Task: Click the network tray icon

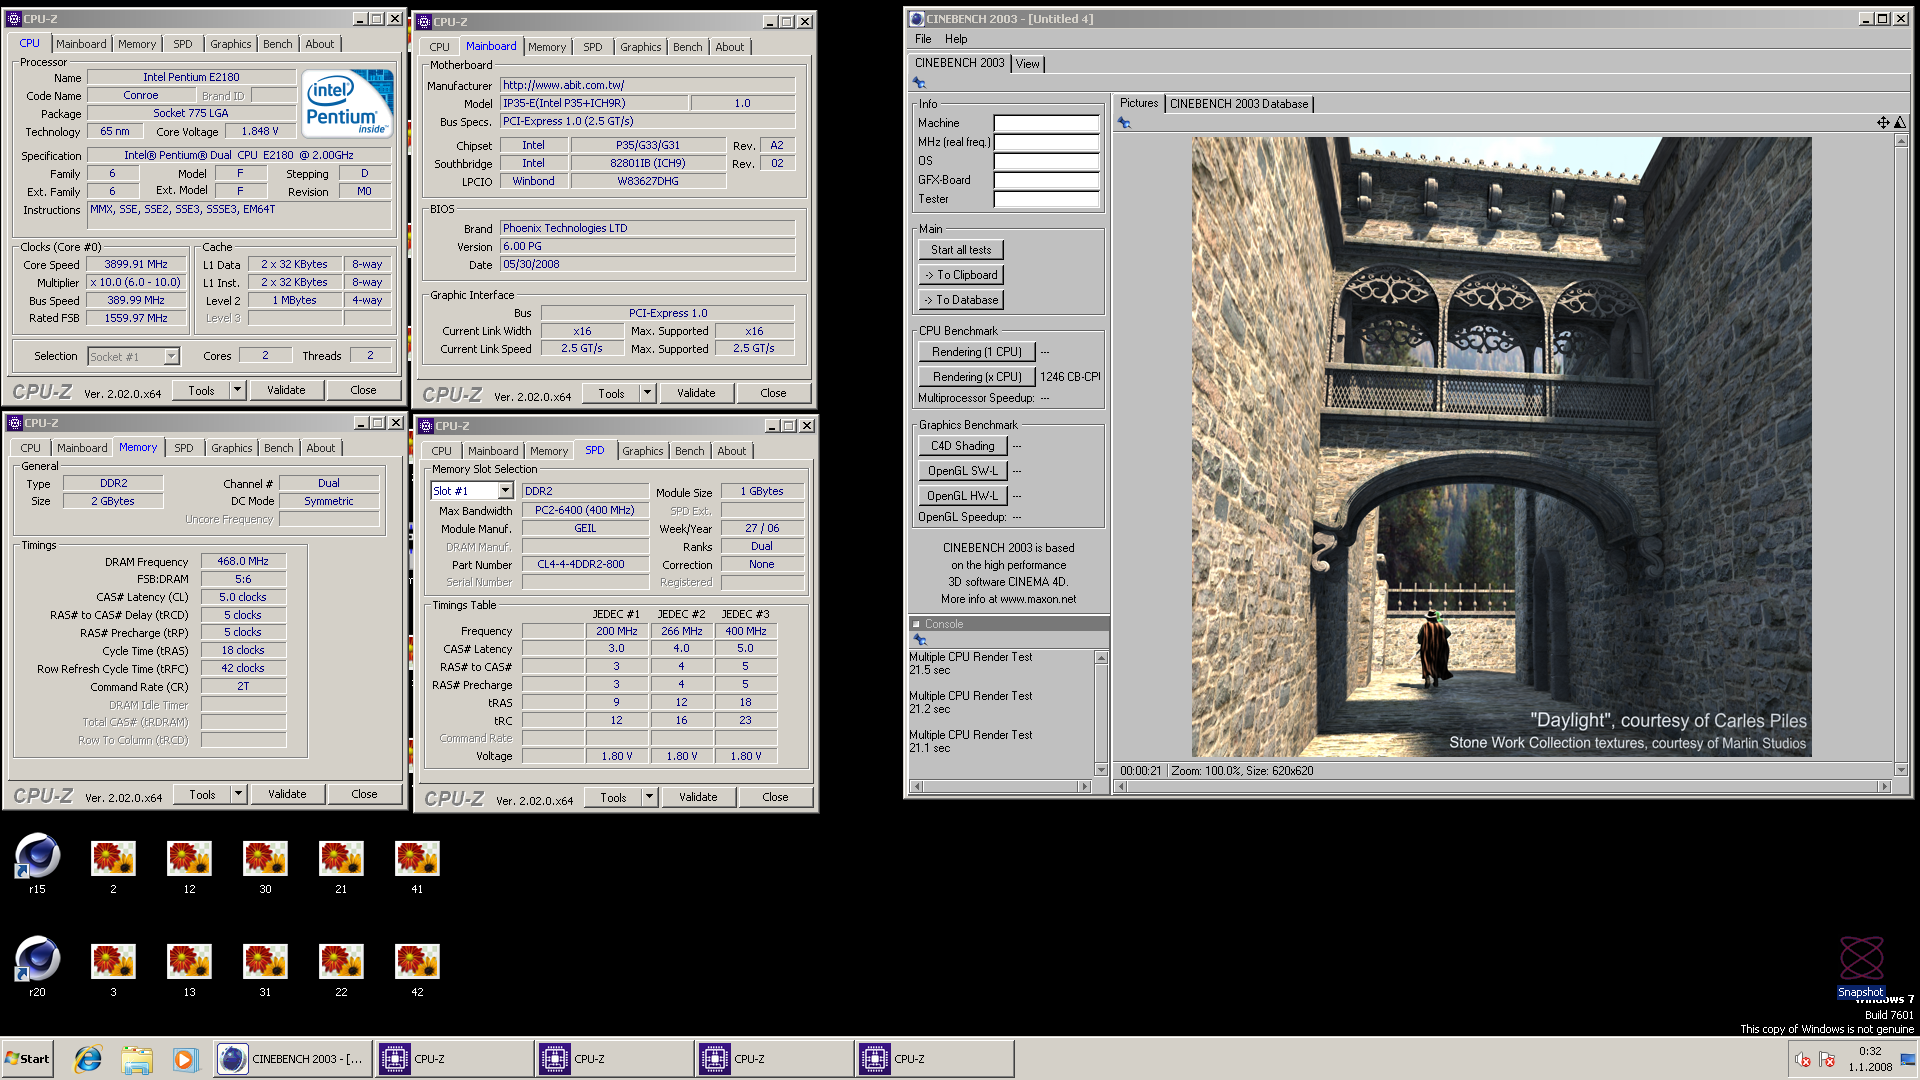Action: click(x=1827, y=1059)
